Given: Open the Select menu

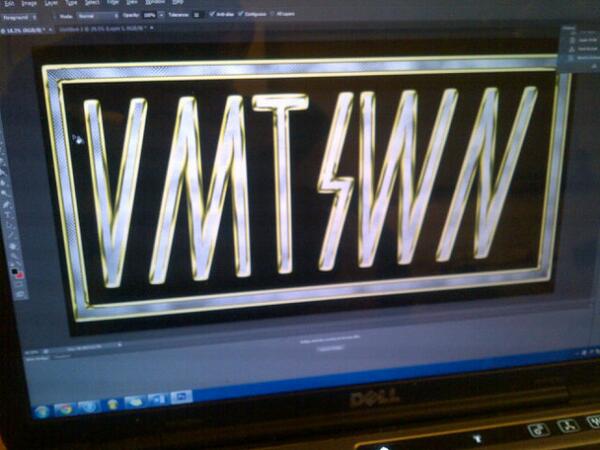Looking at the screenshot, I should [x=92, y=3].
